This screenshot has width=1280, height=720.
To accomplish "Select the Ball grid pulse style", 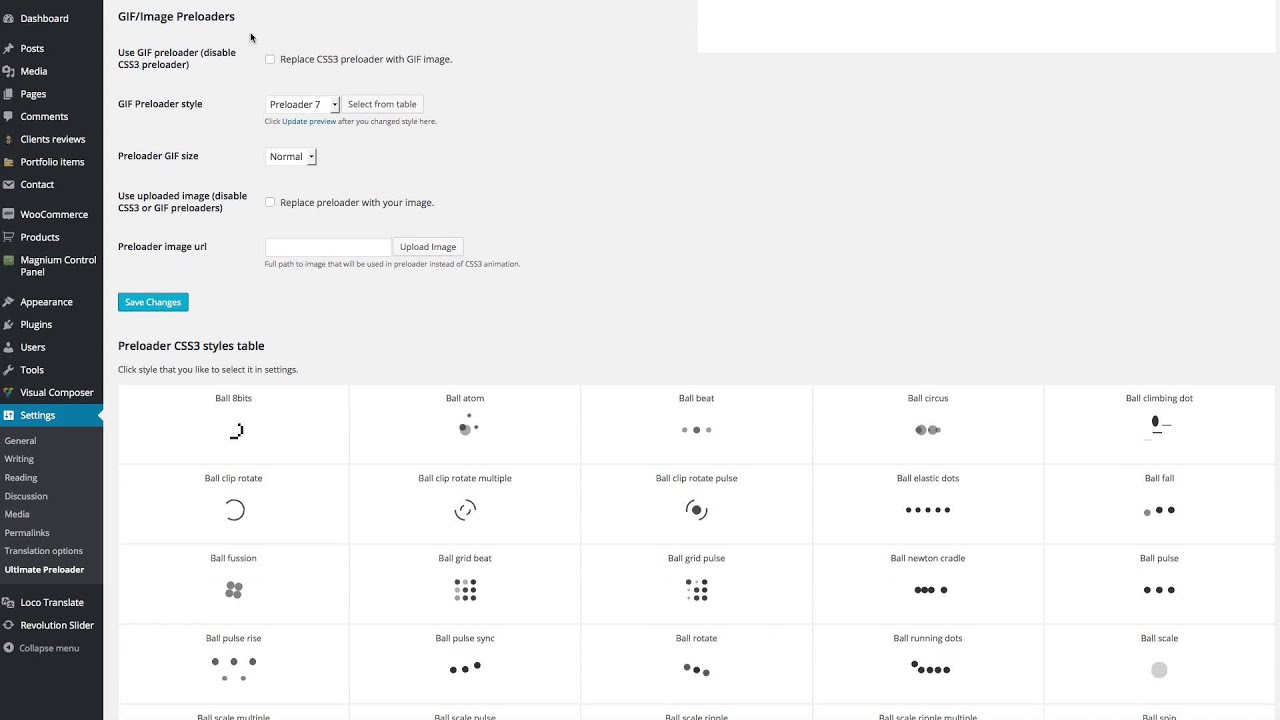I will pyautogui.click(x=696, y=584).
